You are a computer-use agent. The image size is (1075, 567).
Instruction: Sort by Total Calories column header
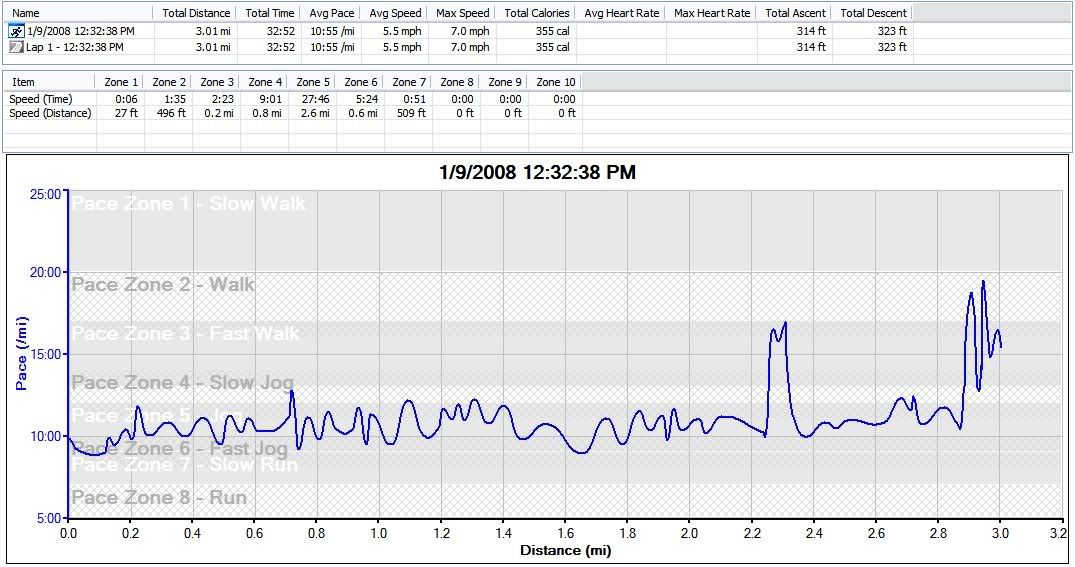point(537,13)
